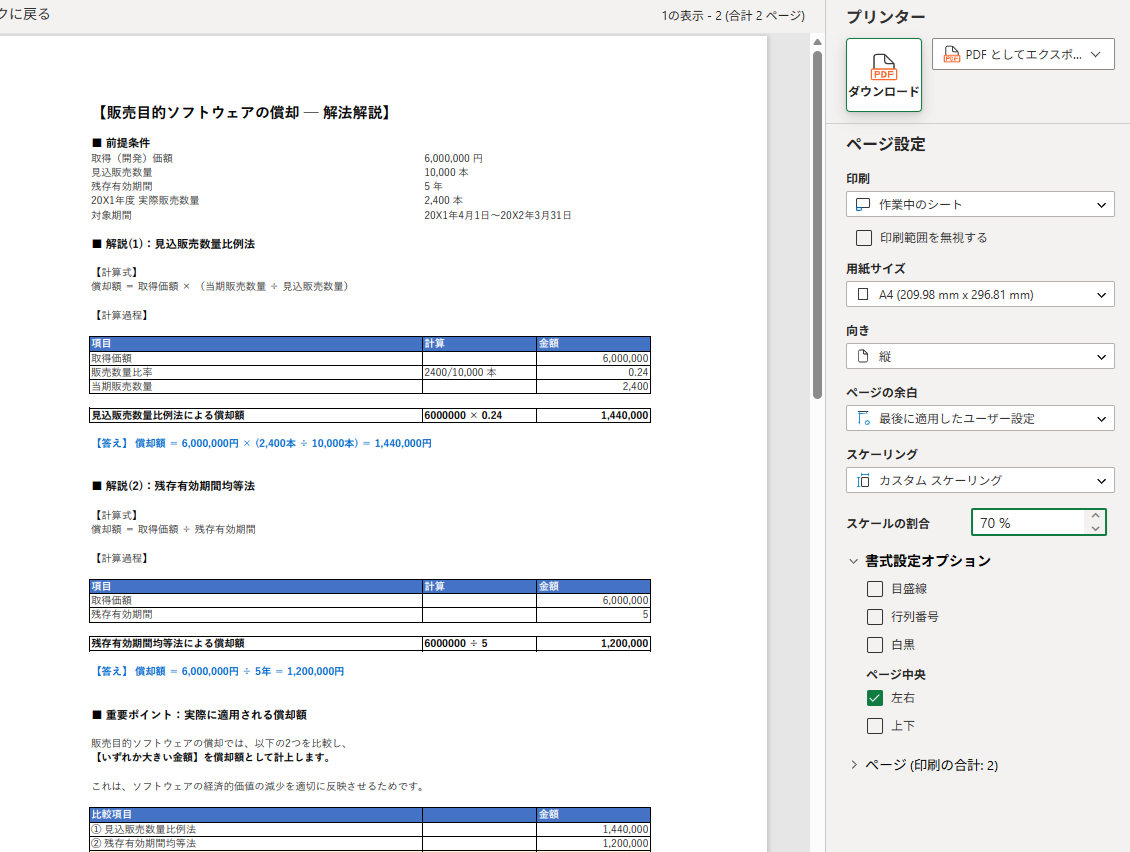Check the 行列番号 row/column headings checkbox
1130x852 pixels.
875,617
